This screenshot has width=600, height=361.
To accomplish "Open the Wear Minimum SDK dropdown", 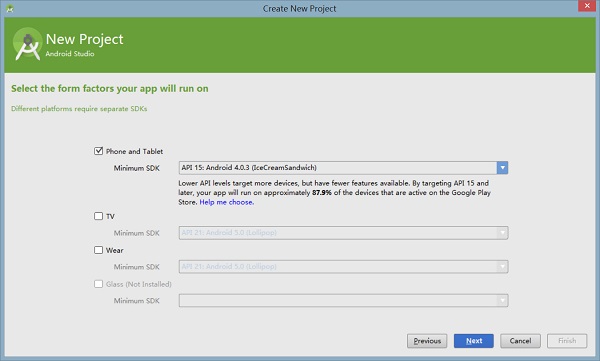I will (x=343, y=266).
